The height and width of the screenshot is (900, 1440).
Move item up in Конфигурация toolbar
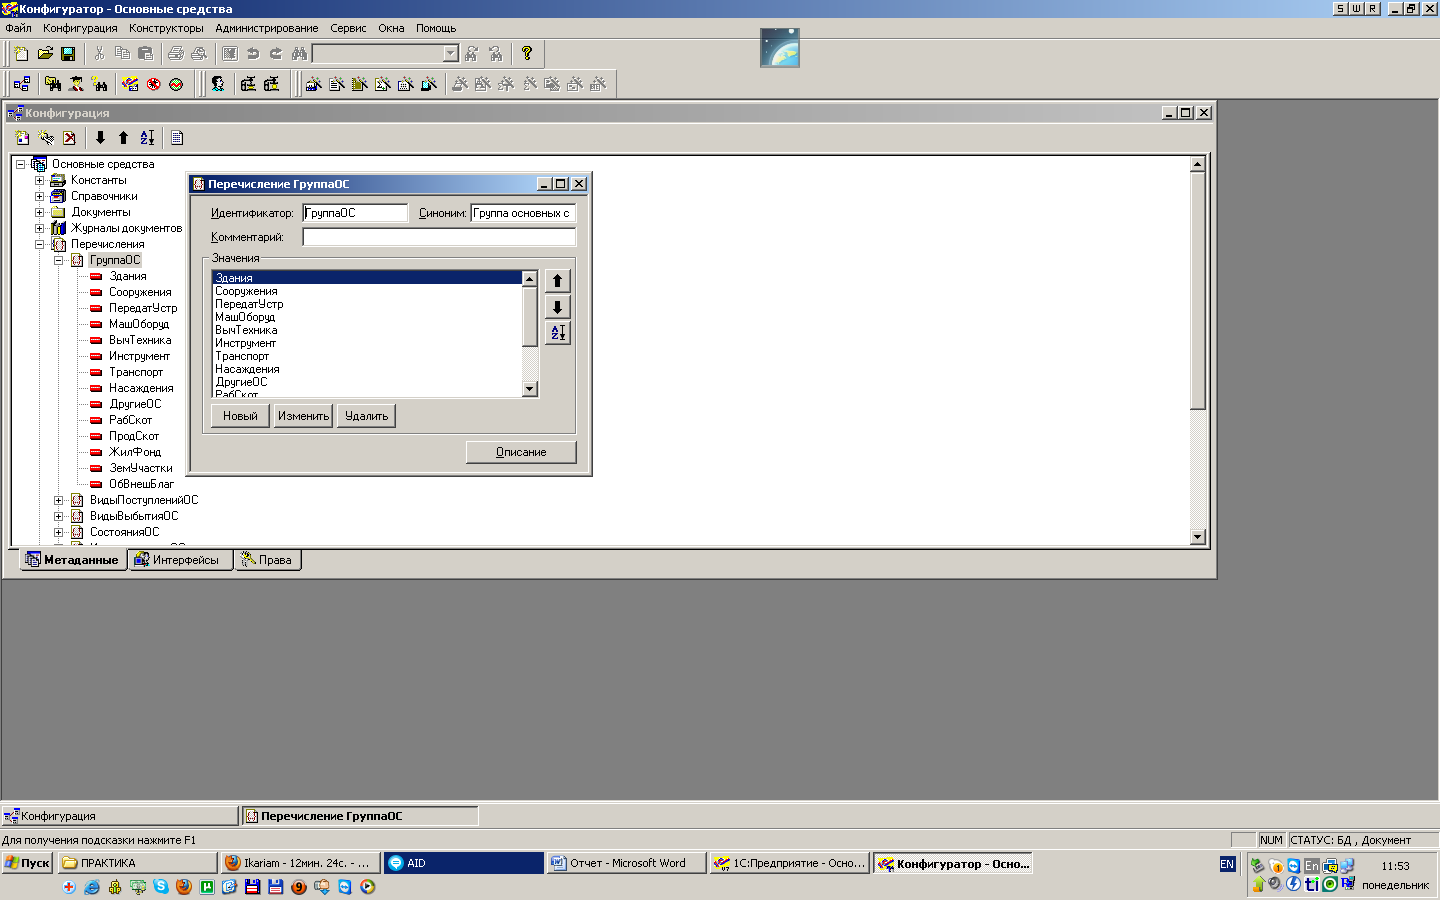123,138
